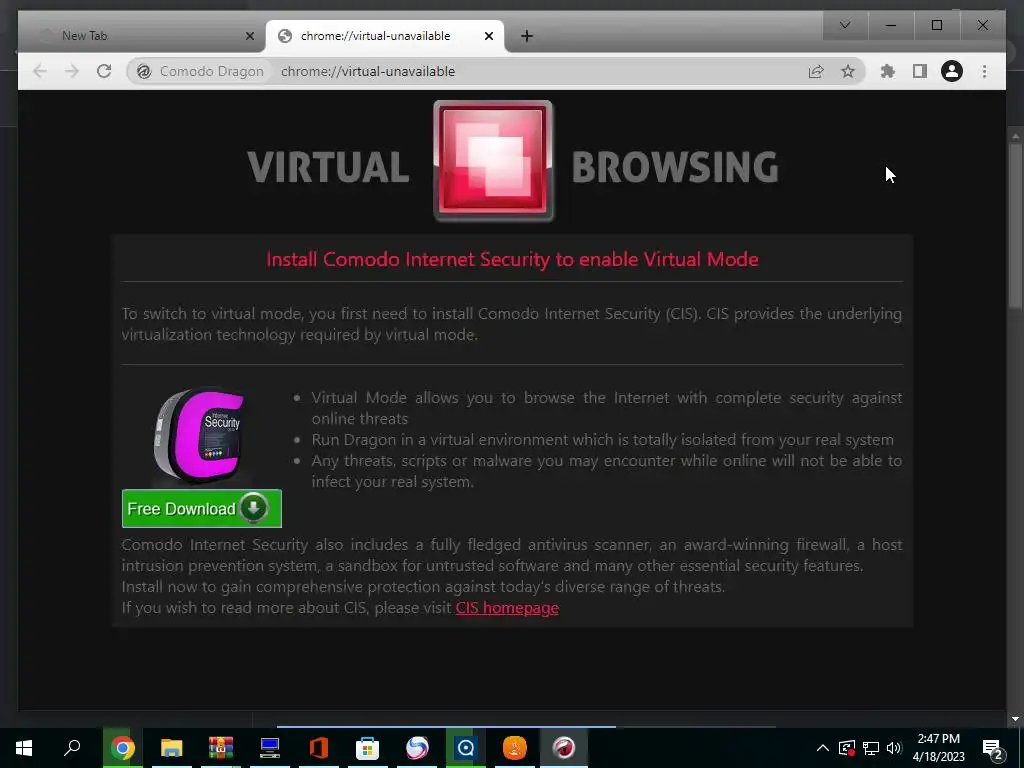Open network settings from system tray
Screen dimensions: 1024x768
(871, 748)
